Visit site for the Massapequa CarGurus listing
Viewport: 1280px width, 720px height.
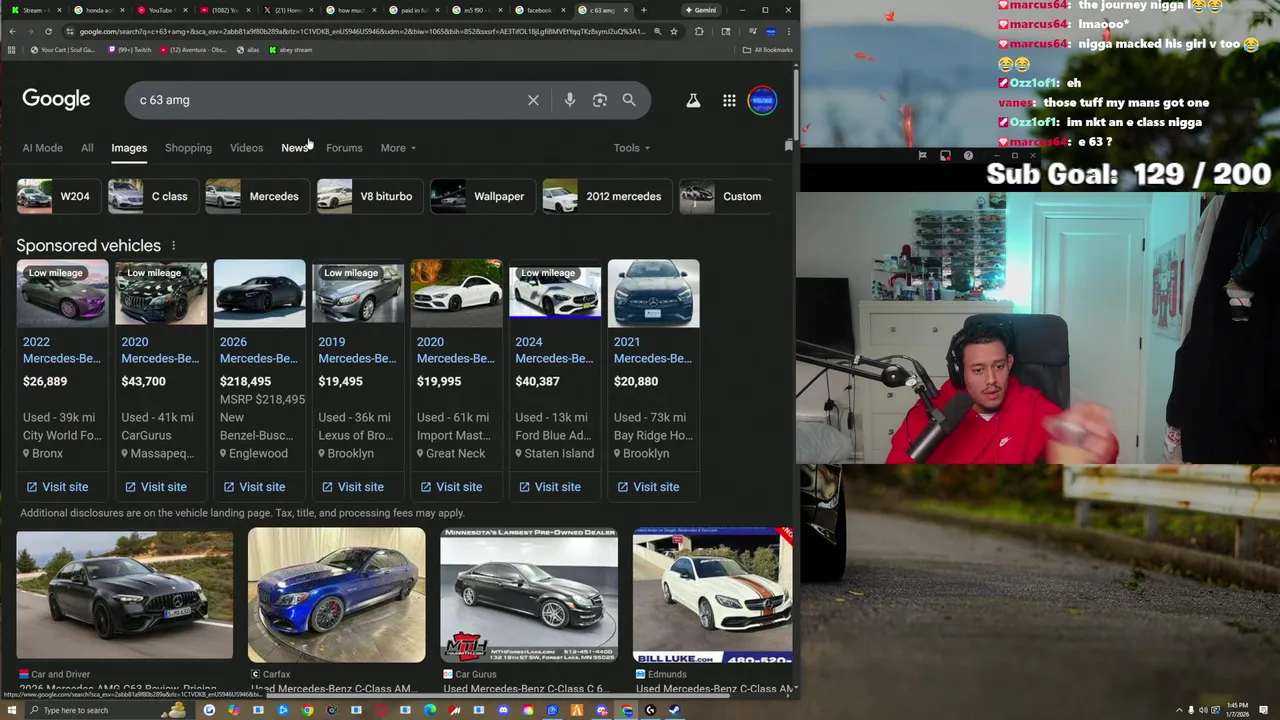click(155, 487)
